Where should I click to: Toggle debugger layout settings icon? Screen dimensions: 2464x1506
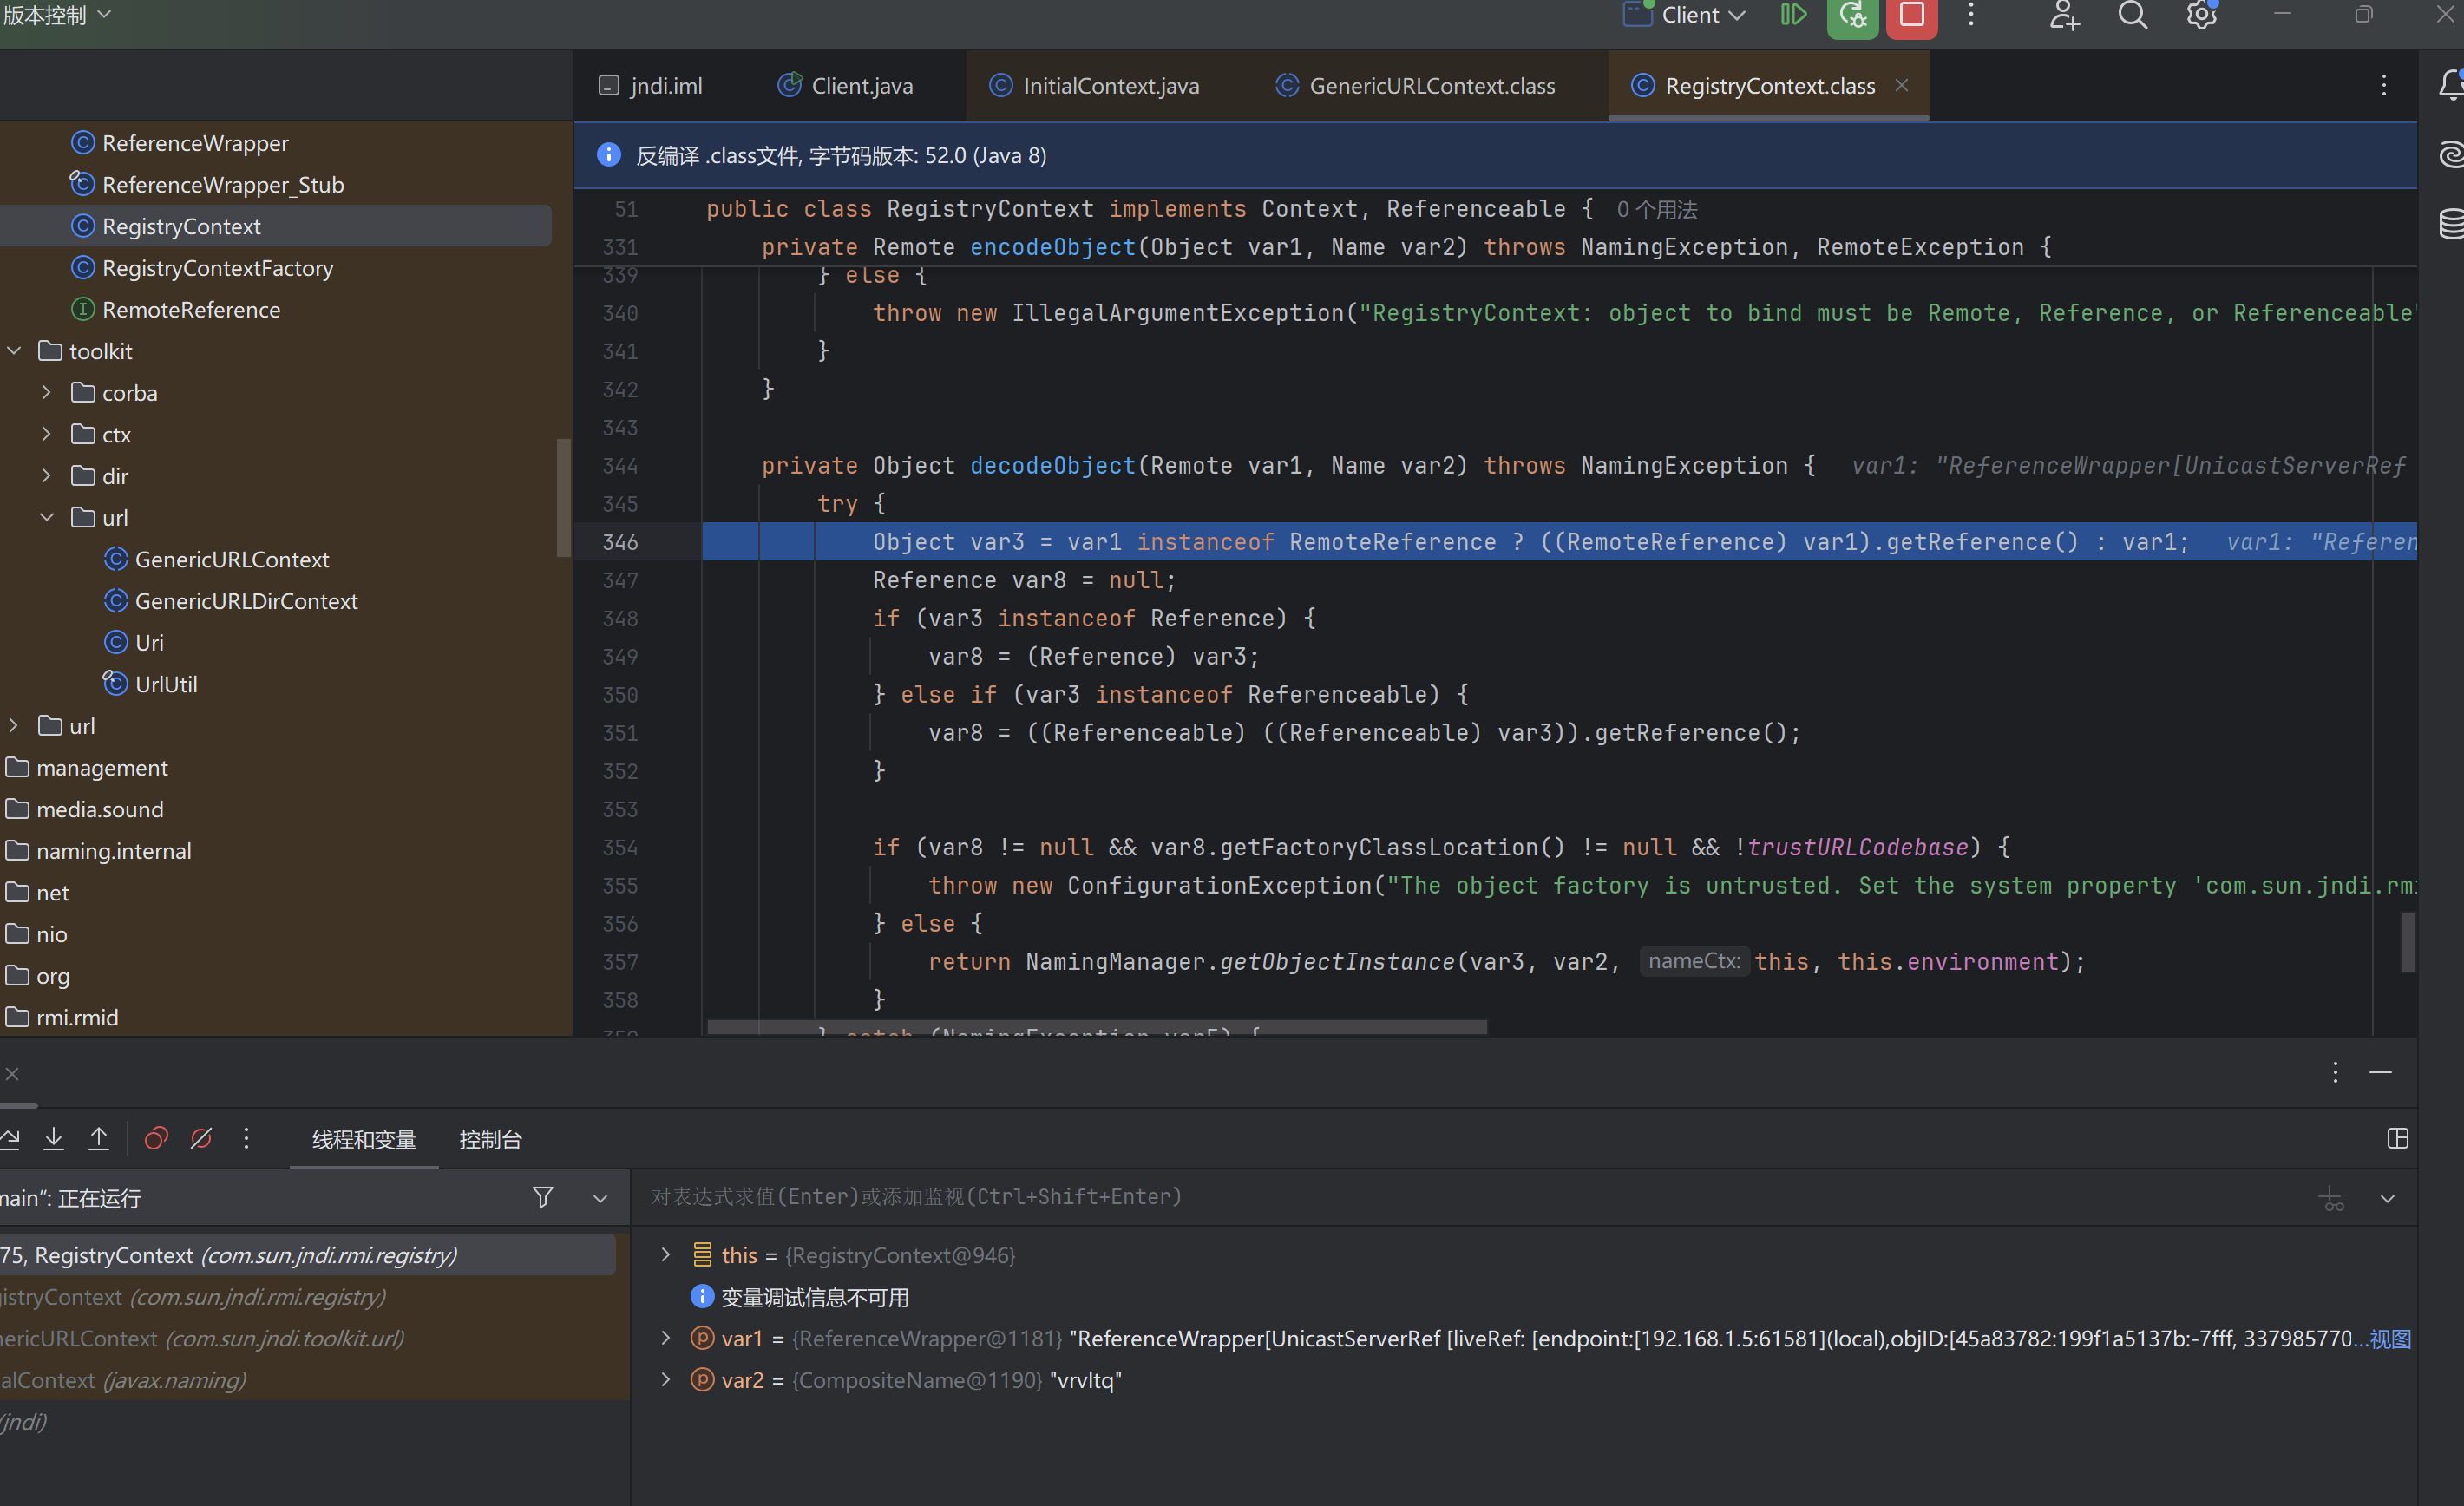pyautogui.click(x=2397, y=1139)
